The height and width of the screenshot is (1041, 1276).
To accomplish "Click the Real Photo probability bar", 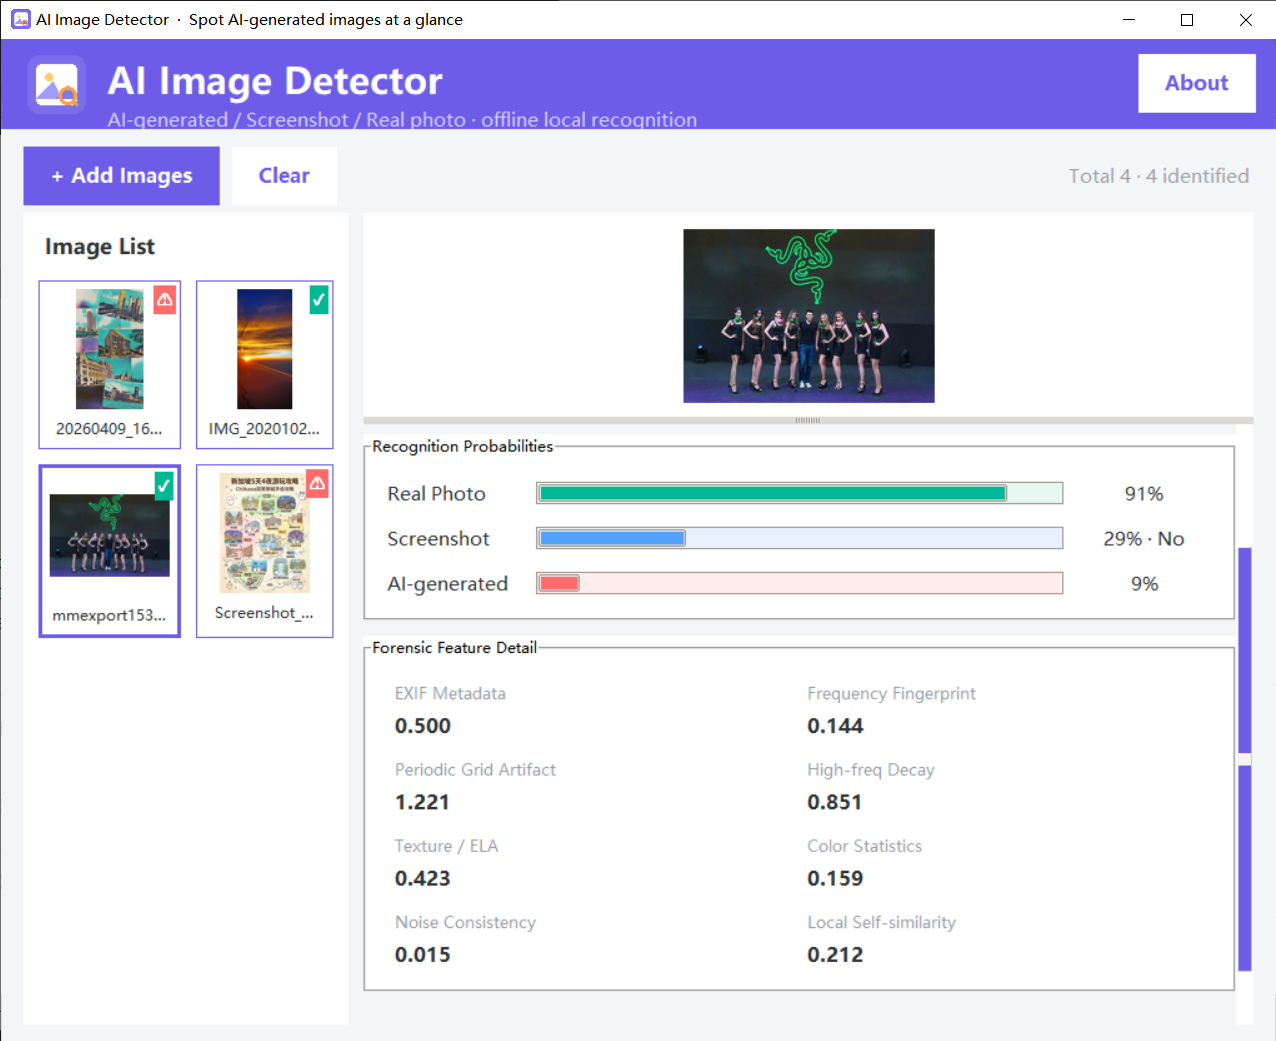I will 800,493.
